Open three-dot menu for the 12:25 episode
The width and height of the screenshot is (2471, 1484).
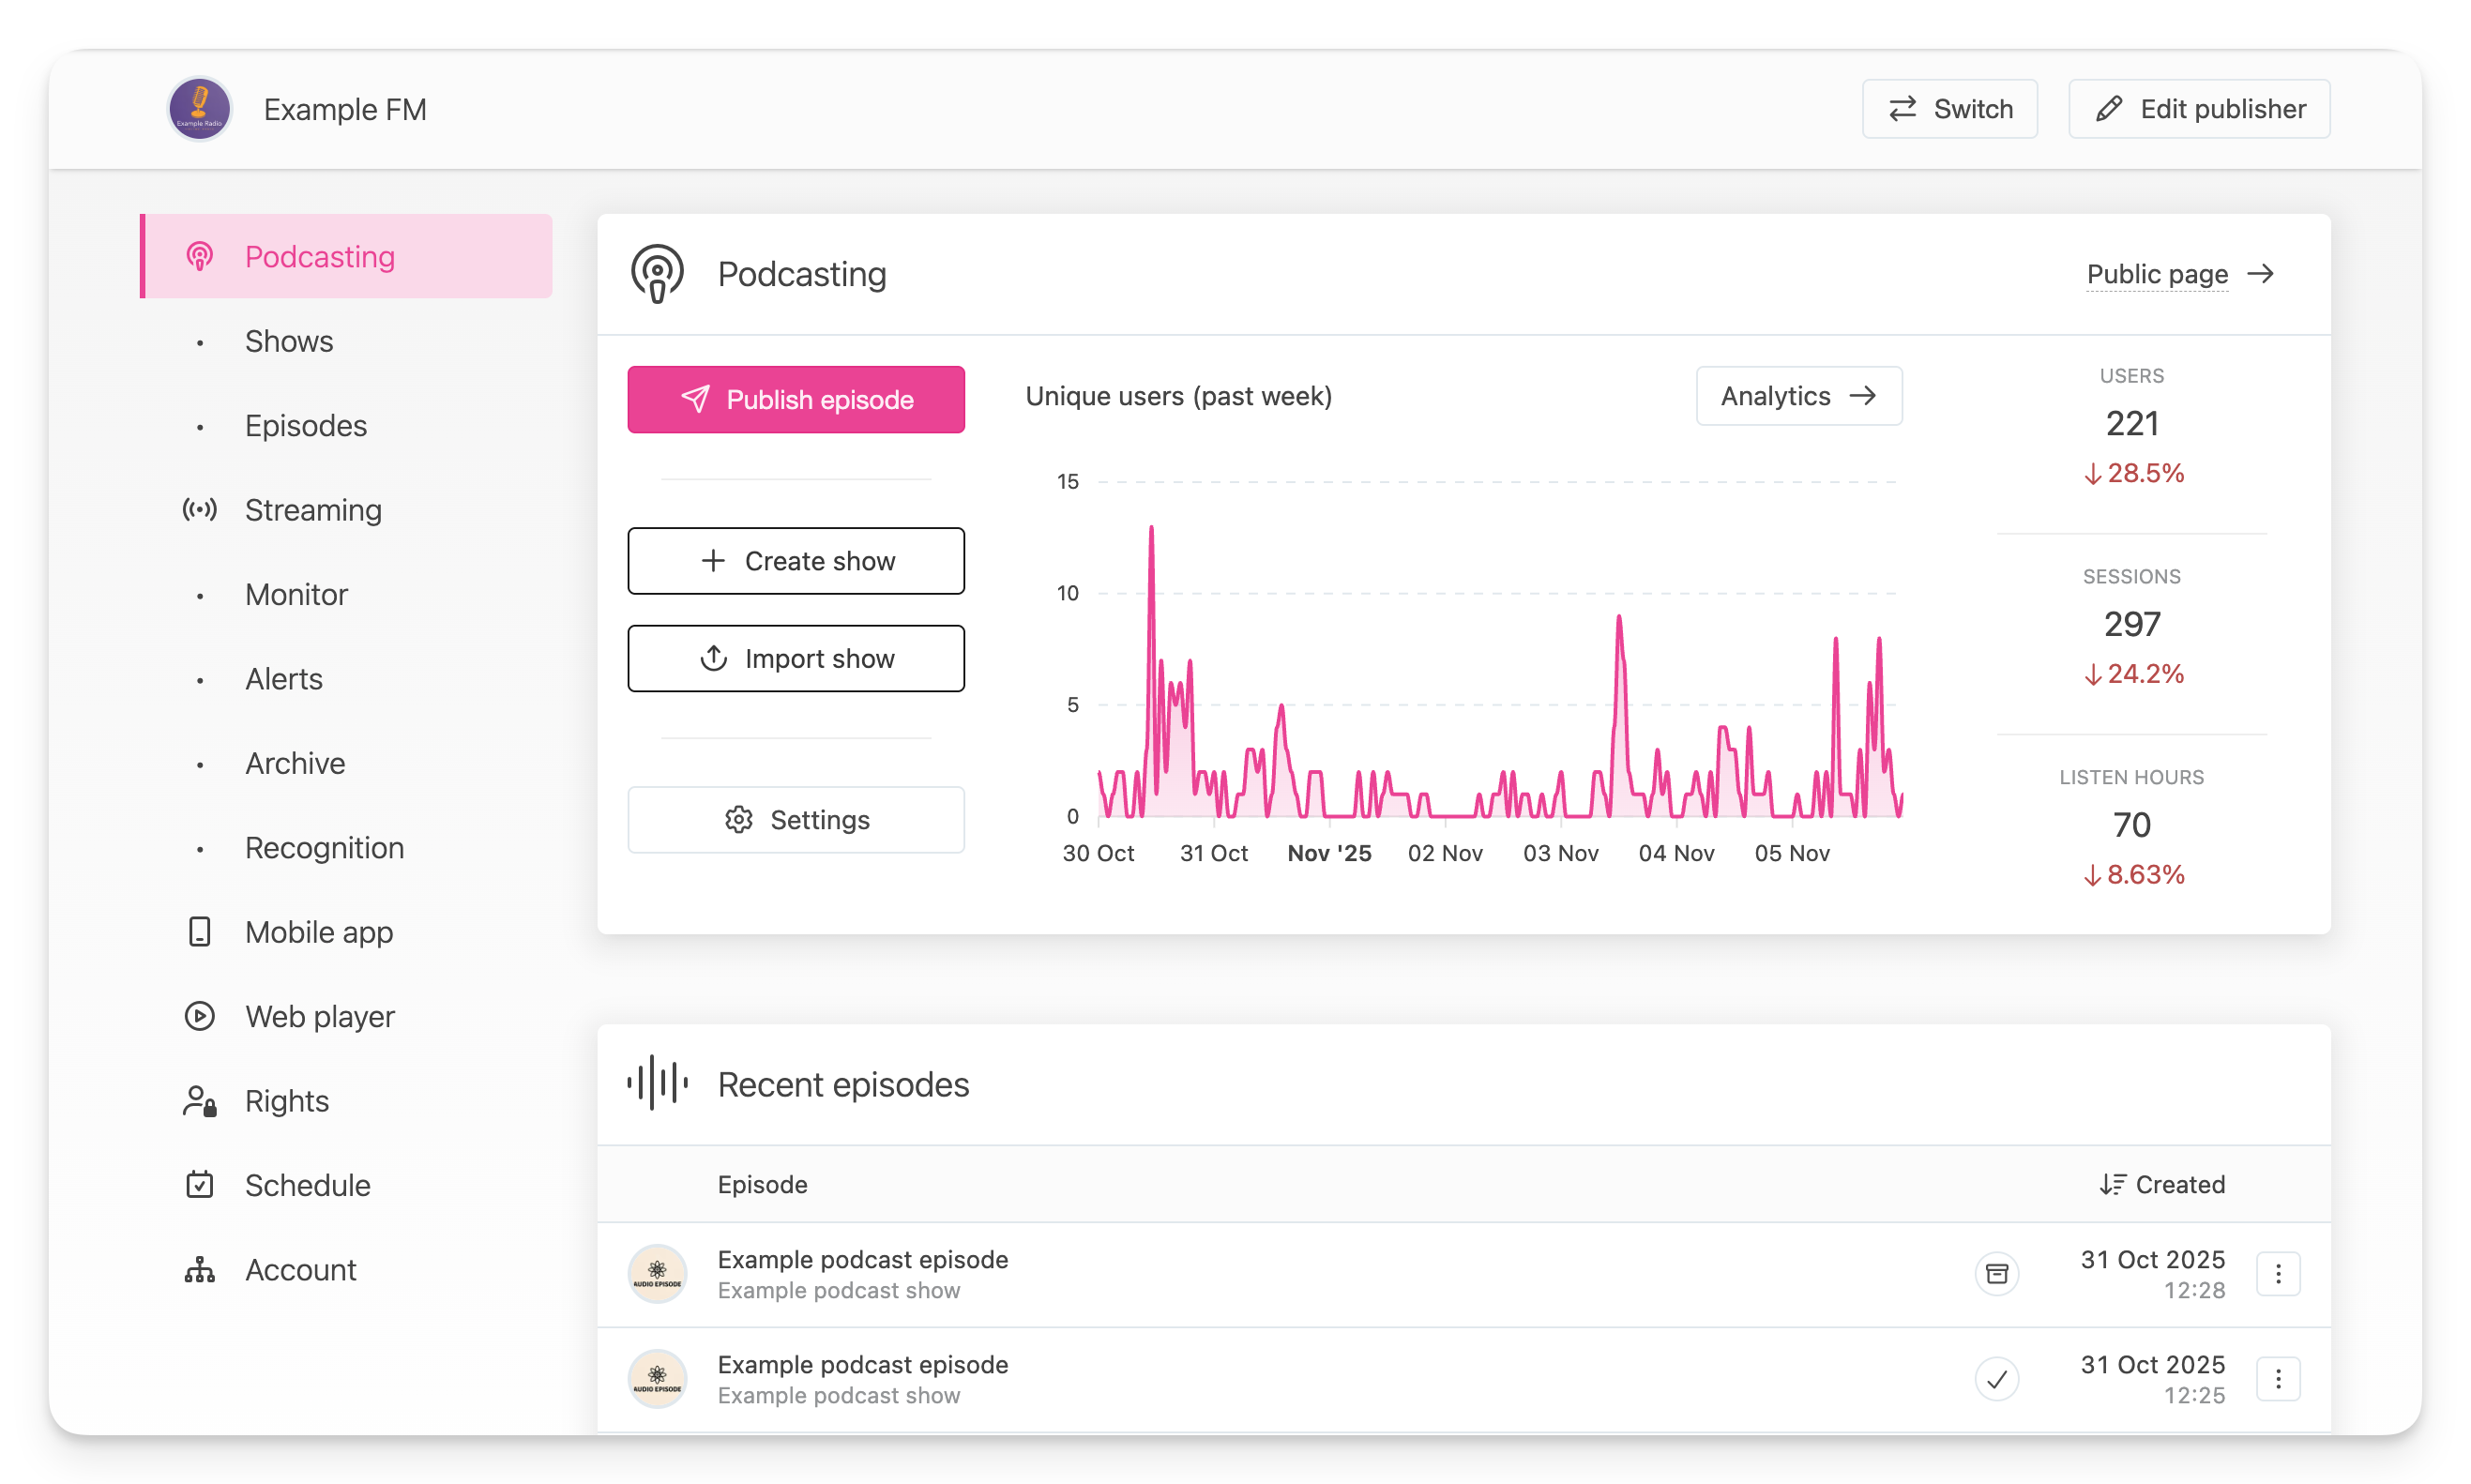tap(2278, 1379)
